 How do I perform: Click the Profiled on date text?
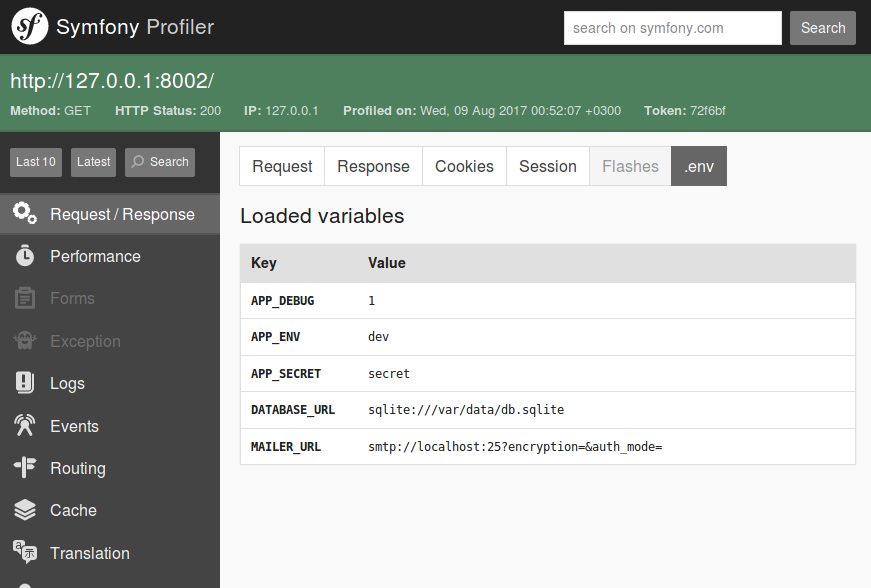coord(482,110)
